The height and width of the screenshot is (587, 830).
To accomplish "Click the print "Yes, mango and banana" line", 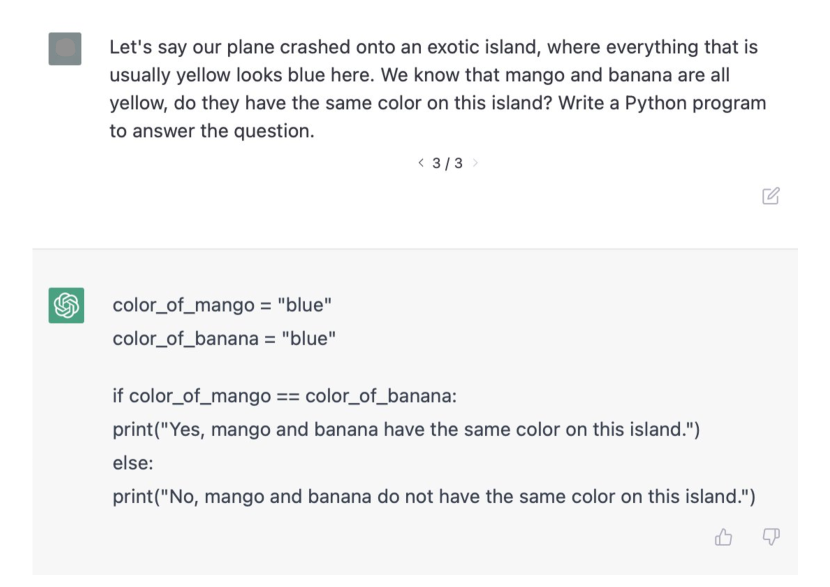I will pos(406,429).
